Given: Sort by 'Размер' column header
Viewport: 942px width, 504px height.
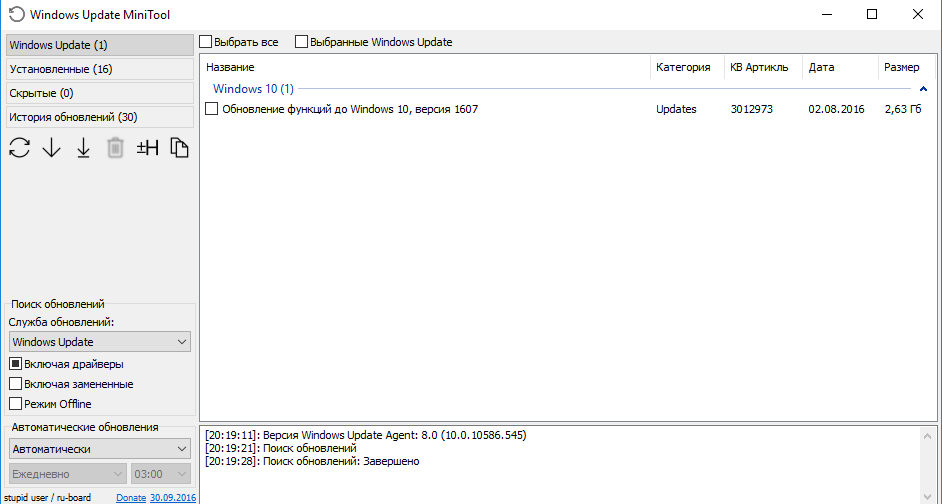Looking at the screenshot, I should coord(907,67).
